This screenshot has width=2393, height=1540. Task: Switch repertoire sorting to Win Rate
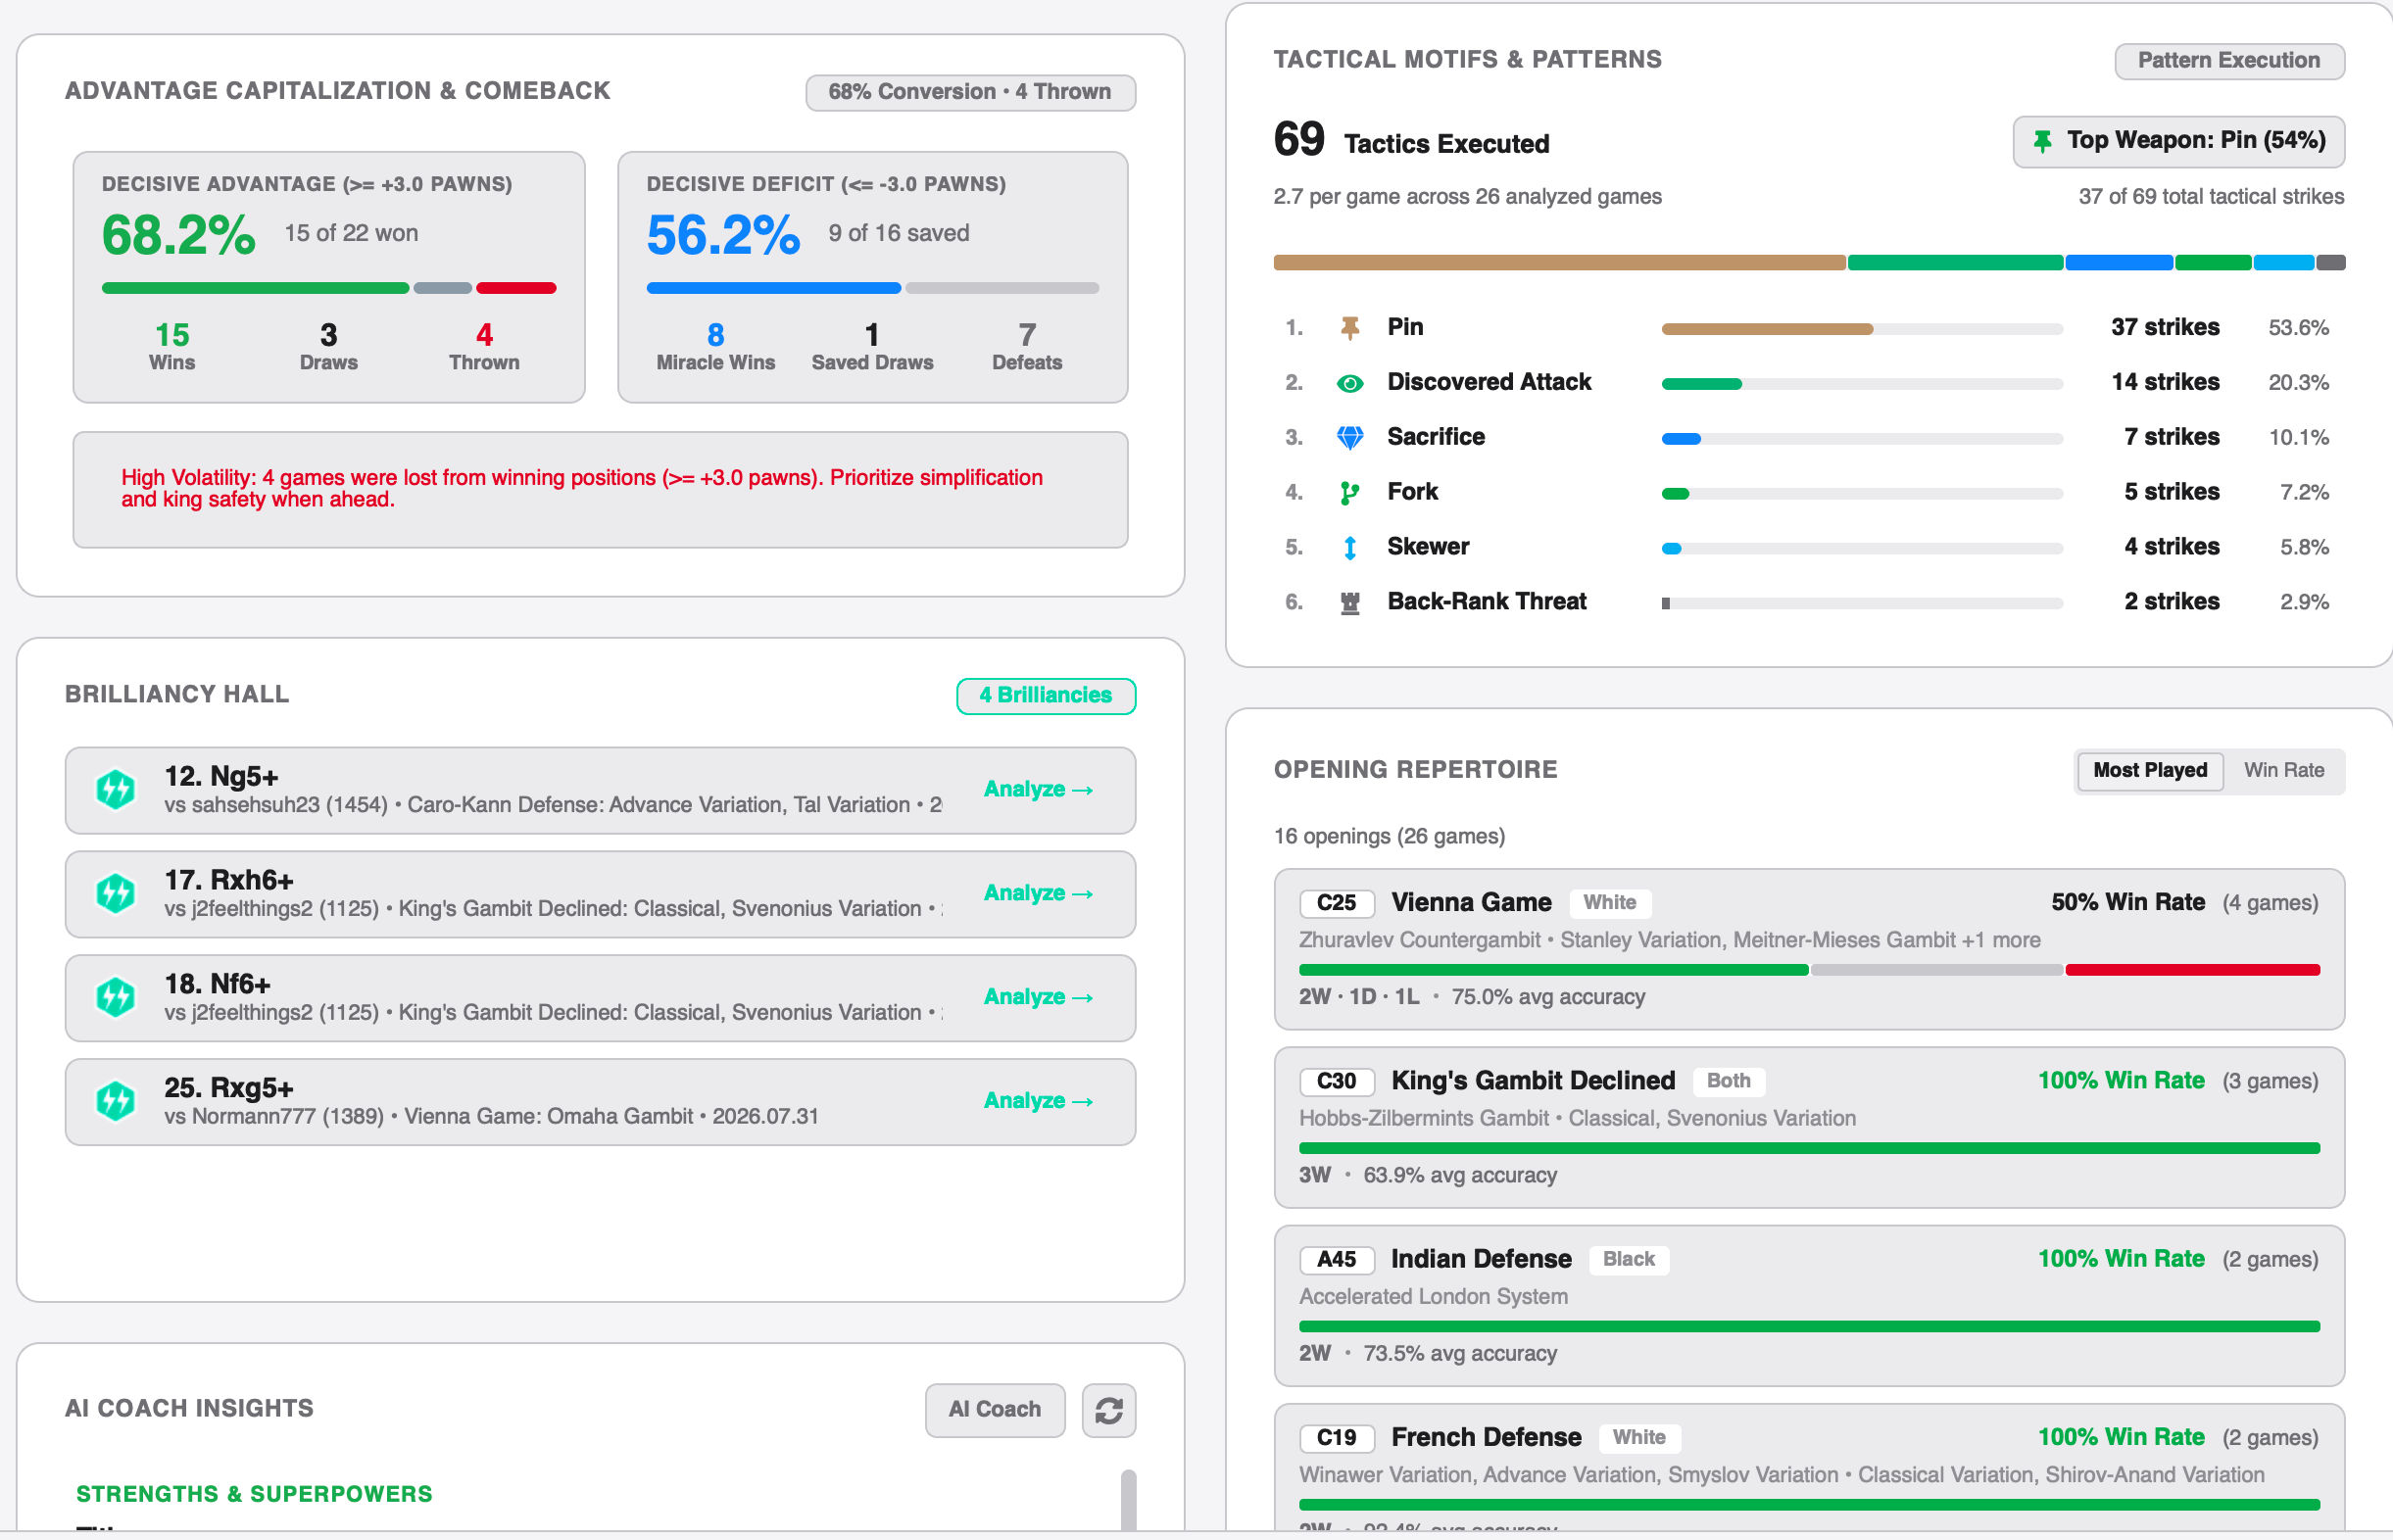2284,771
